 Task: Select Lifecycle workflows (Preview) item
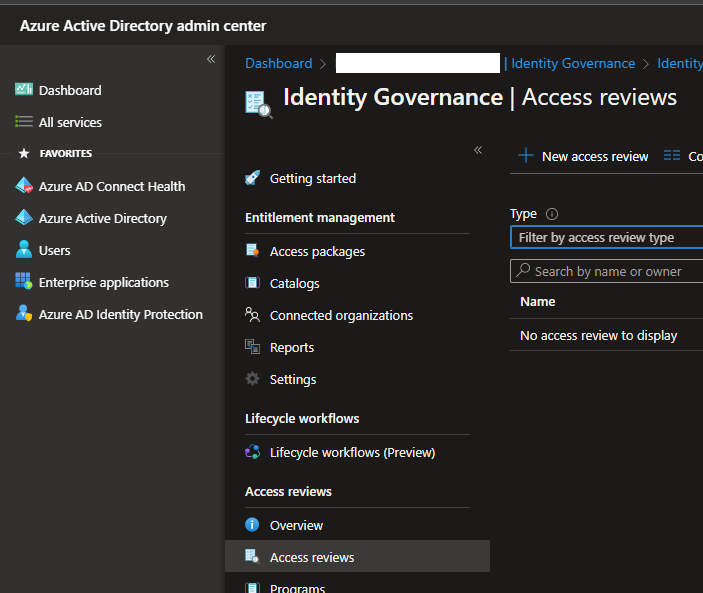point(352,452)
